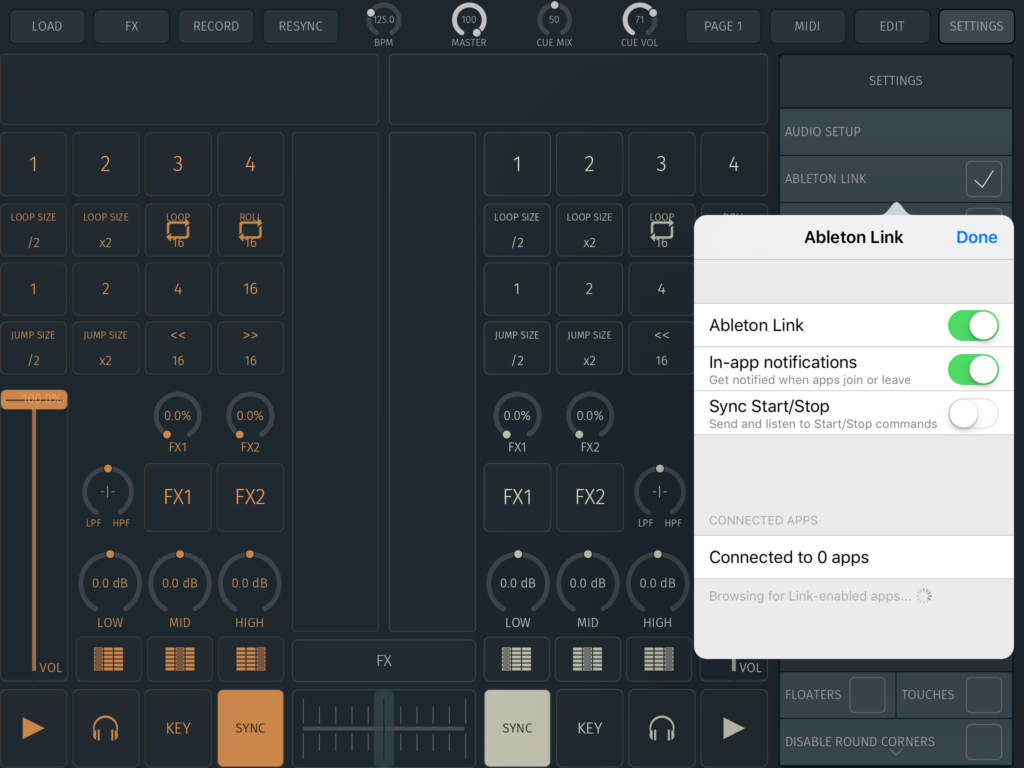Screen dimensions: 1024x768
Task: Turn off Ableton Link
Action: [x=972, y=325]
